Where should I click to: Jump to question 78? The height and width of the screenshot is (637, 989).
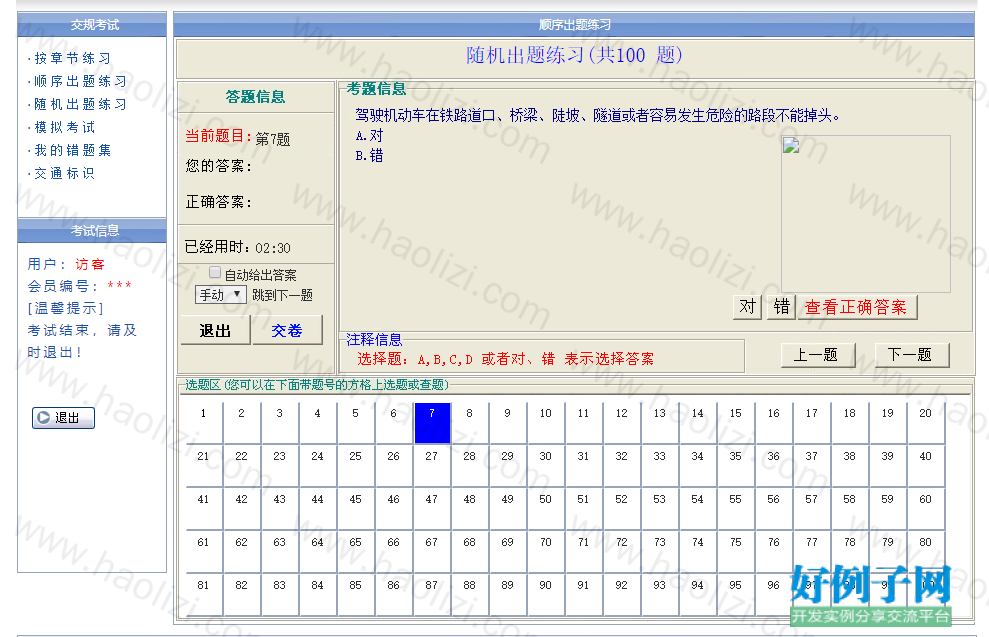pos(850,552)
